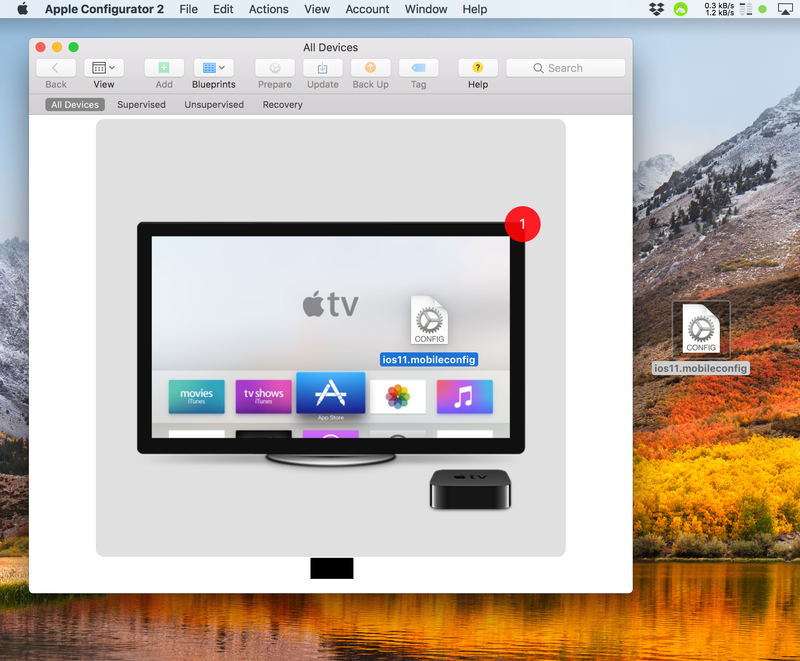Viewport: 800px width, 661px height.
Task: Open the View mode dropdown
Action: point(104,68)
